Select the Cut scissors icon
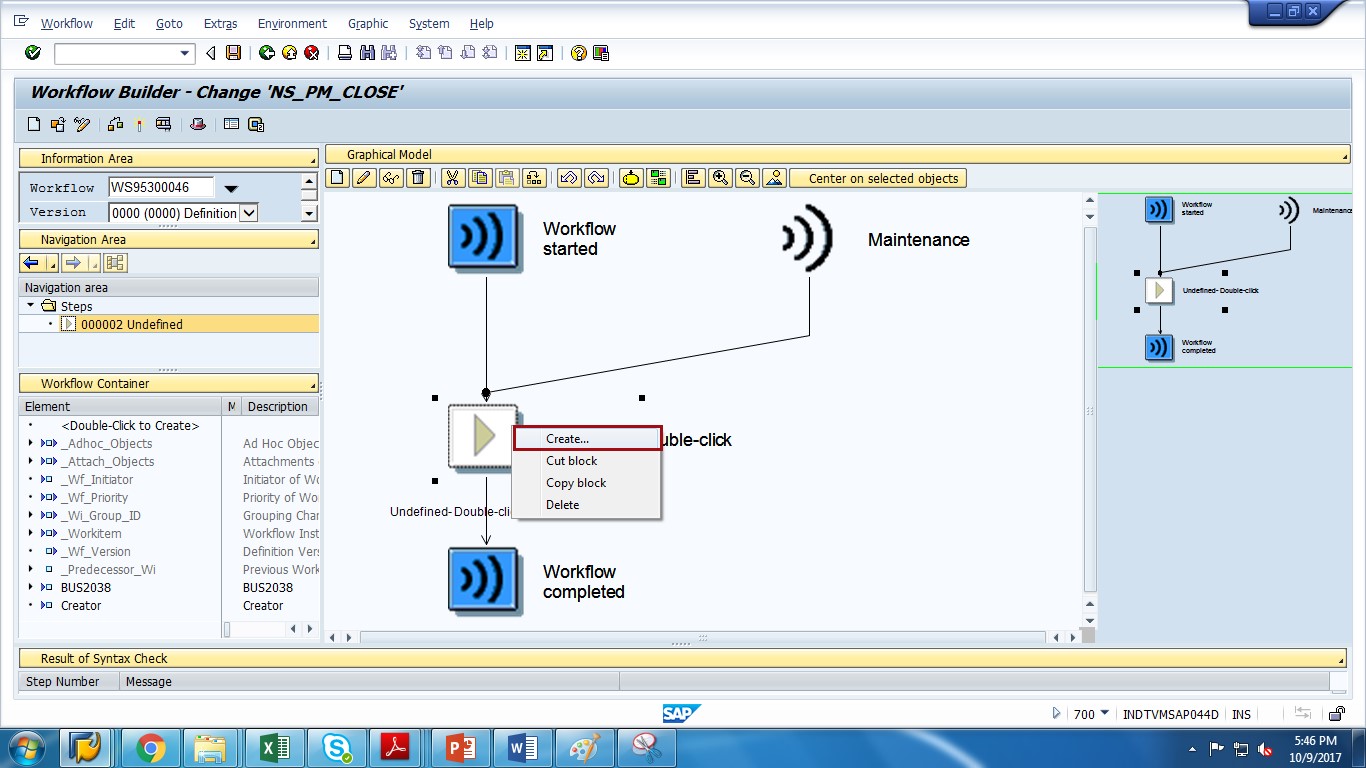 click(452, 178)
